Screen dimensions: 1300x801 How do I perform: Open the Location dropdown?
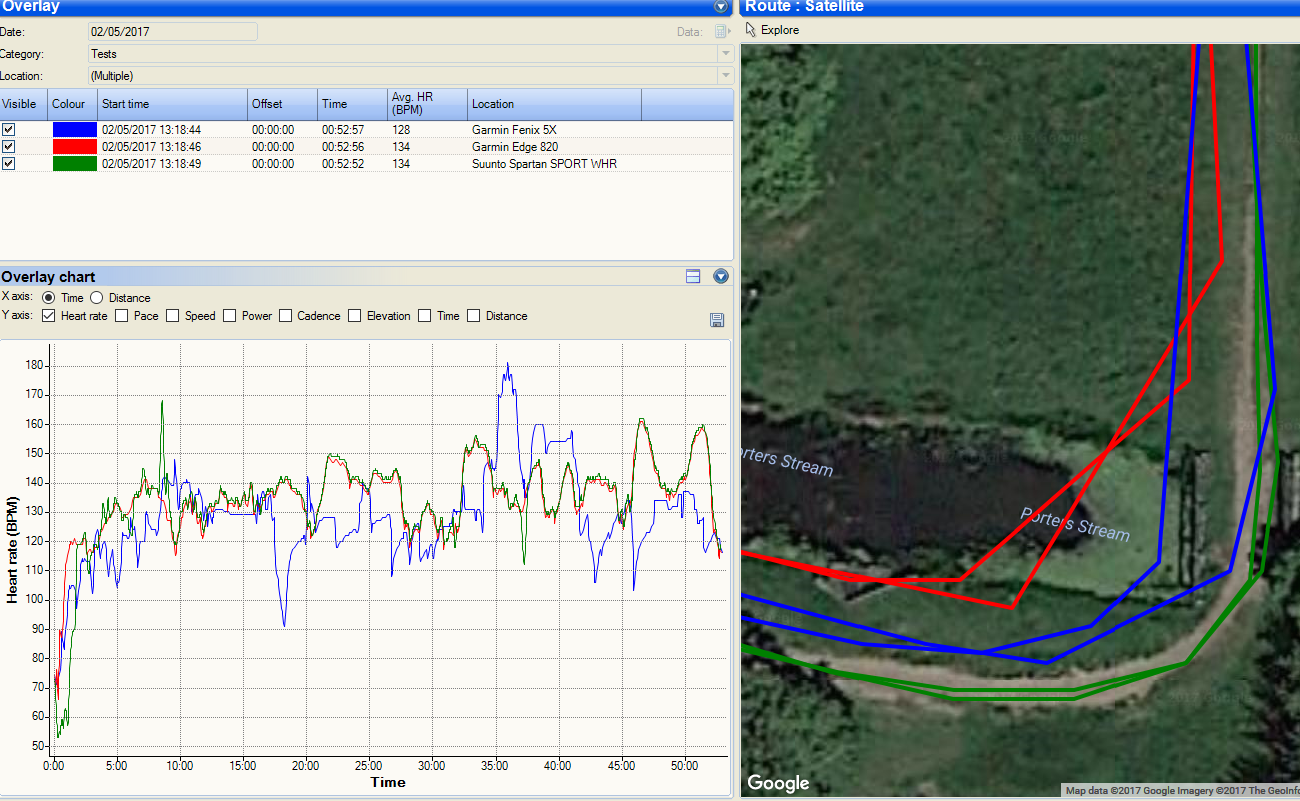point(725,76)
